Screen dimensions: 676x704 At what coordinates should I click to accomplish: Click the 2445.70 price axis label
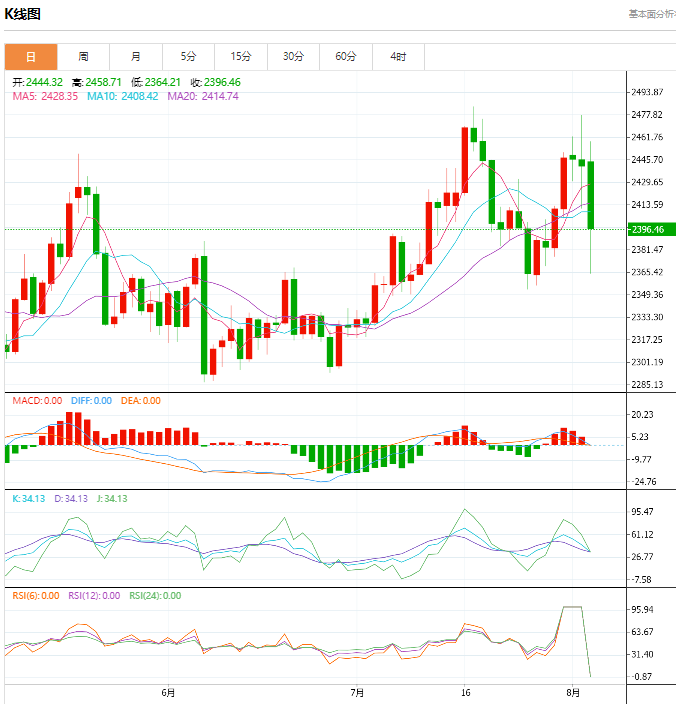click(x=647, y=159)
